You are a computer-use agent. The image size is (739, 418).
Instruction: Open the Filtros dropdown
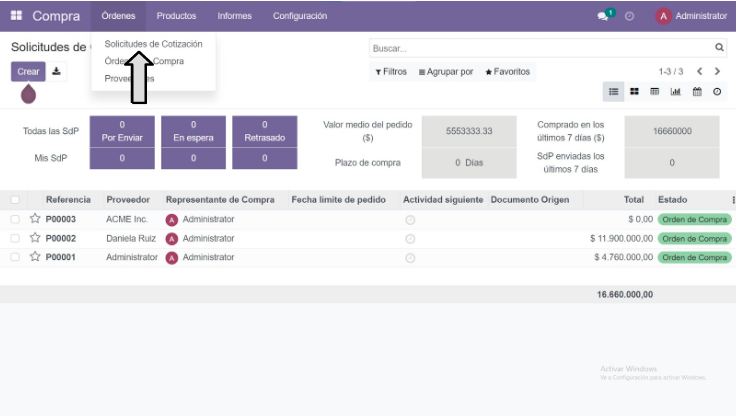pyautogui.click(x=391, y=72)
